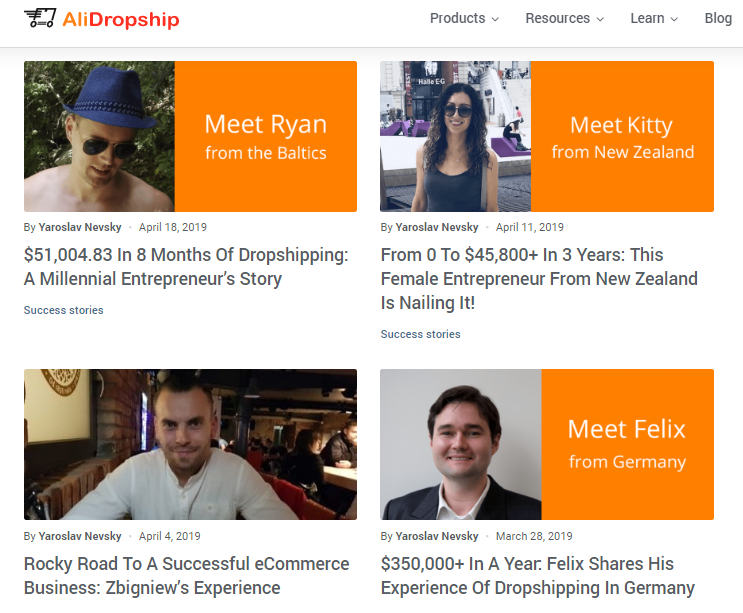Click Yaroslav Nevsky author on March 28 post
Image resolution: width=743 pixels, height=613 pixels.
point(437,536)
